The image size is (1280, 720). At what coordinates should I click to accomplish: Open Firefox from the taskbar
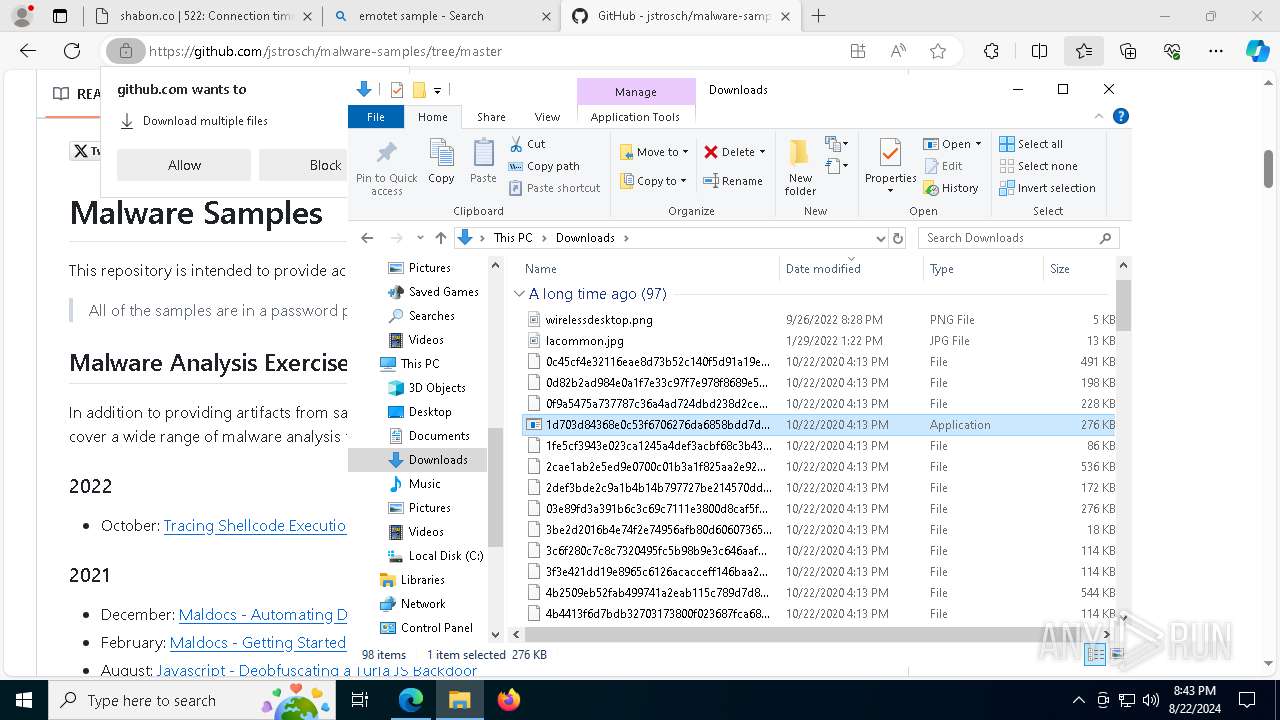click(x=509, y=700)
